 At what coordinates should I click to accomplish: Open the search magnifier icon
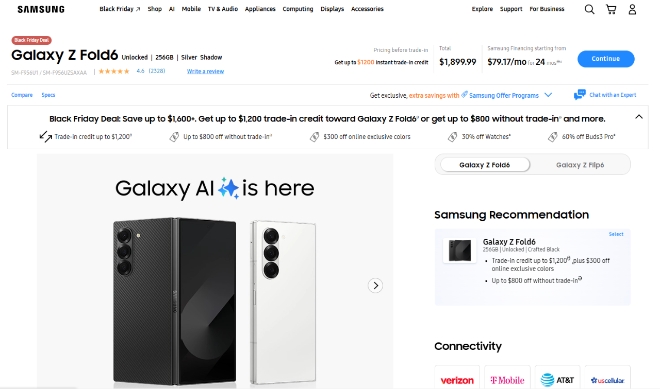point(589,9)
